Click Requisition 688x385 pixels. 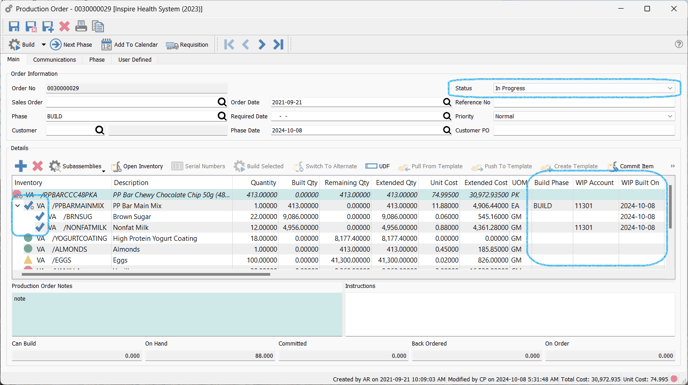click(187, 44)
